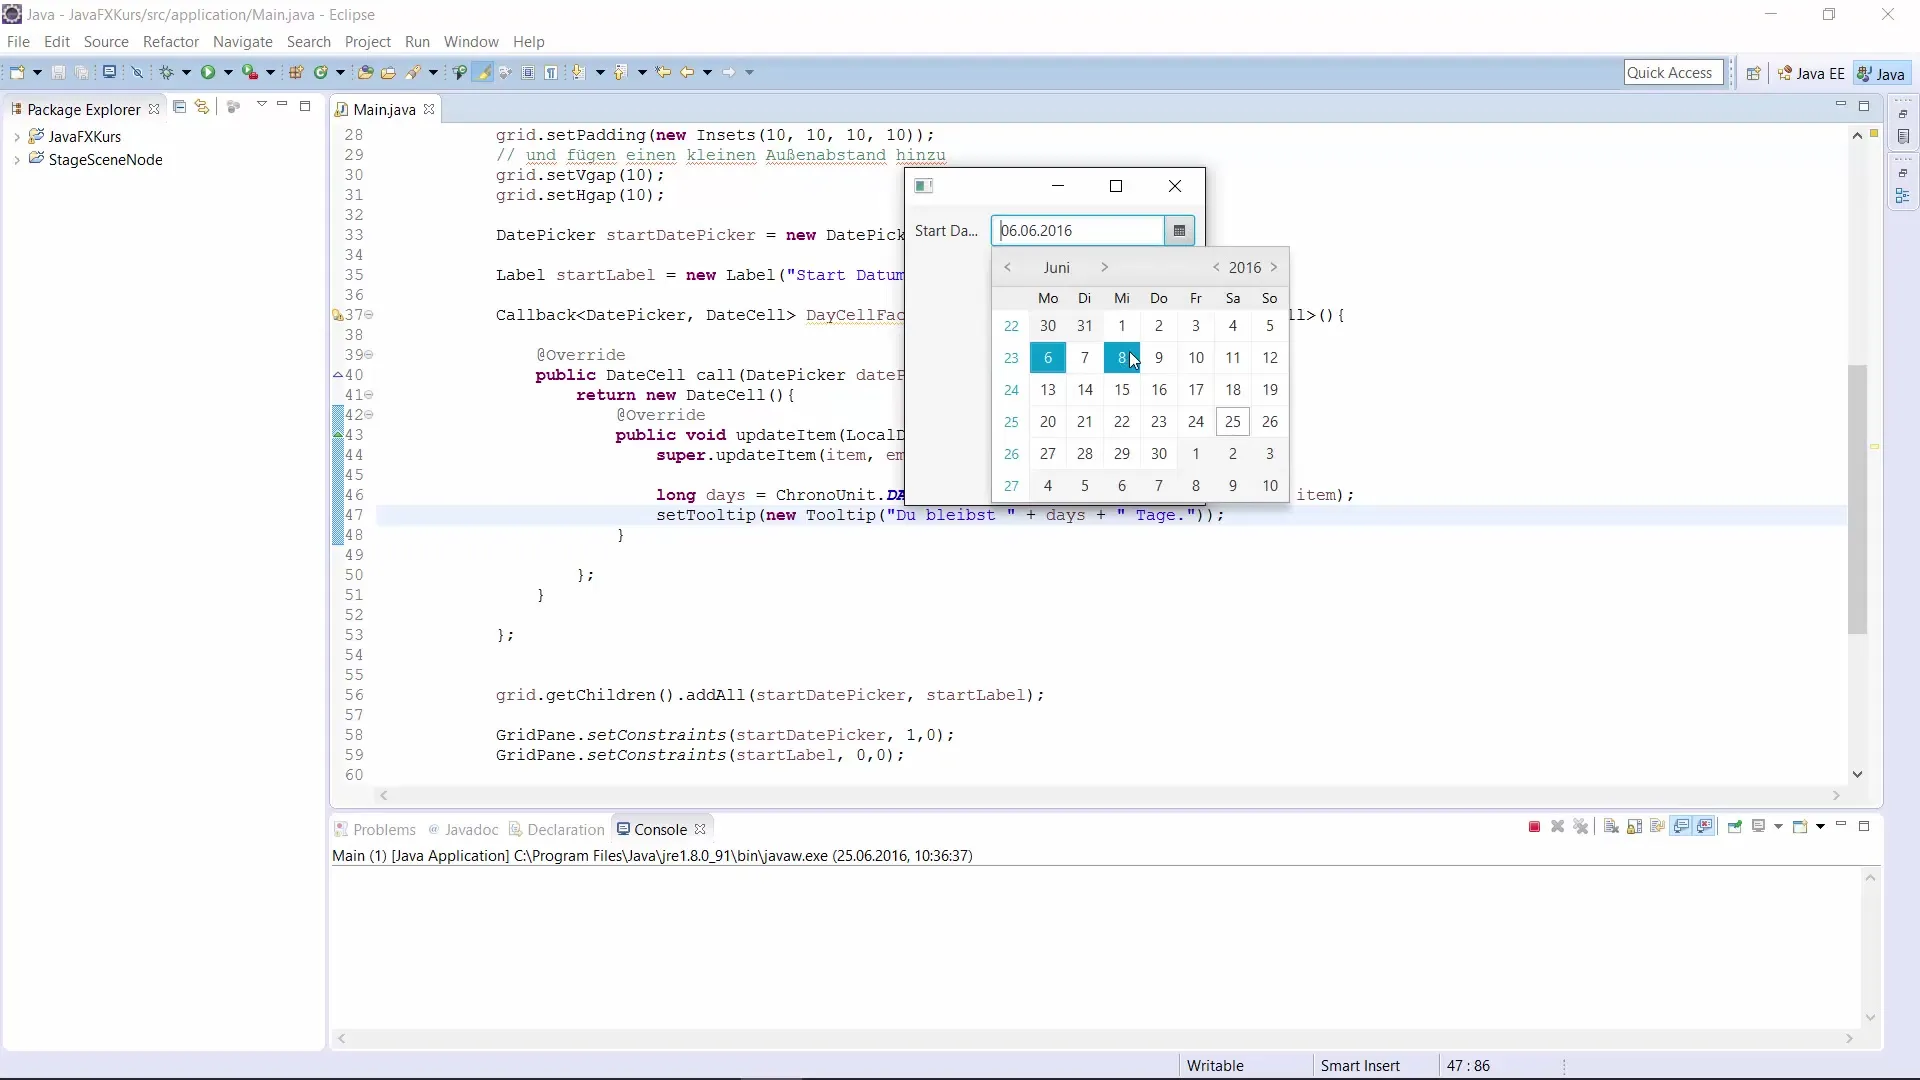The width and height of the screenshot is (1920, 1080).
Task: Collapse all in Package Explorer
Action: 179,107
